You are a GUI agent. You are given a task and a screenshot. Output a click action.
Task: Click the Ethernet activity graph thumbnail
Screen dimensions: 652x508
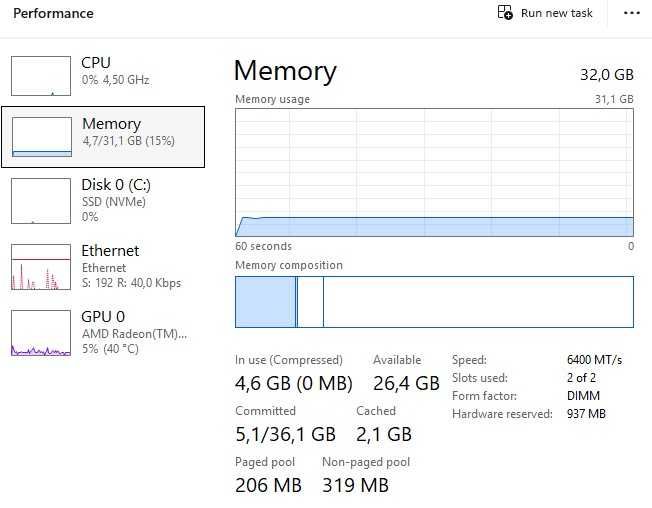tap(41, 267)
